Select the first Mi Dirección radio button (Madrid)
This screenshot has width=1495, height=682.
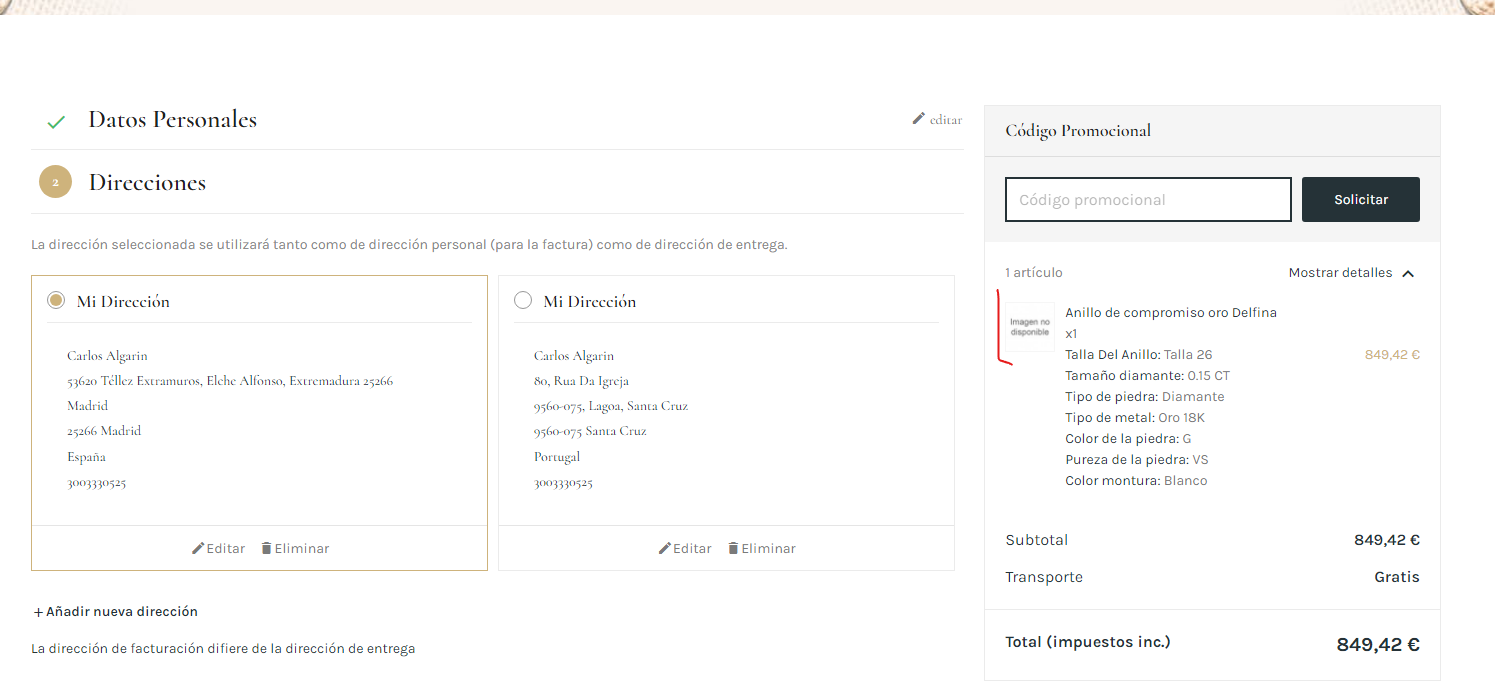point(56,300)
